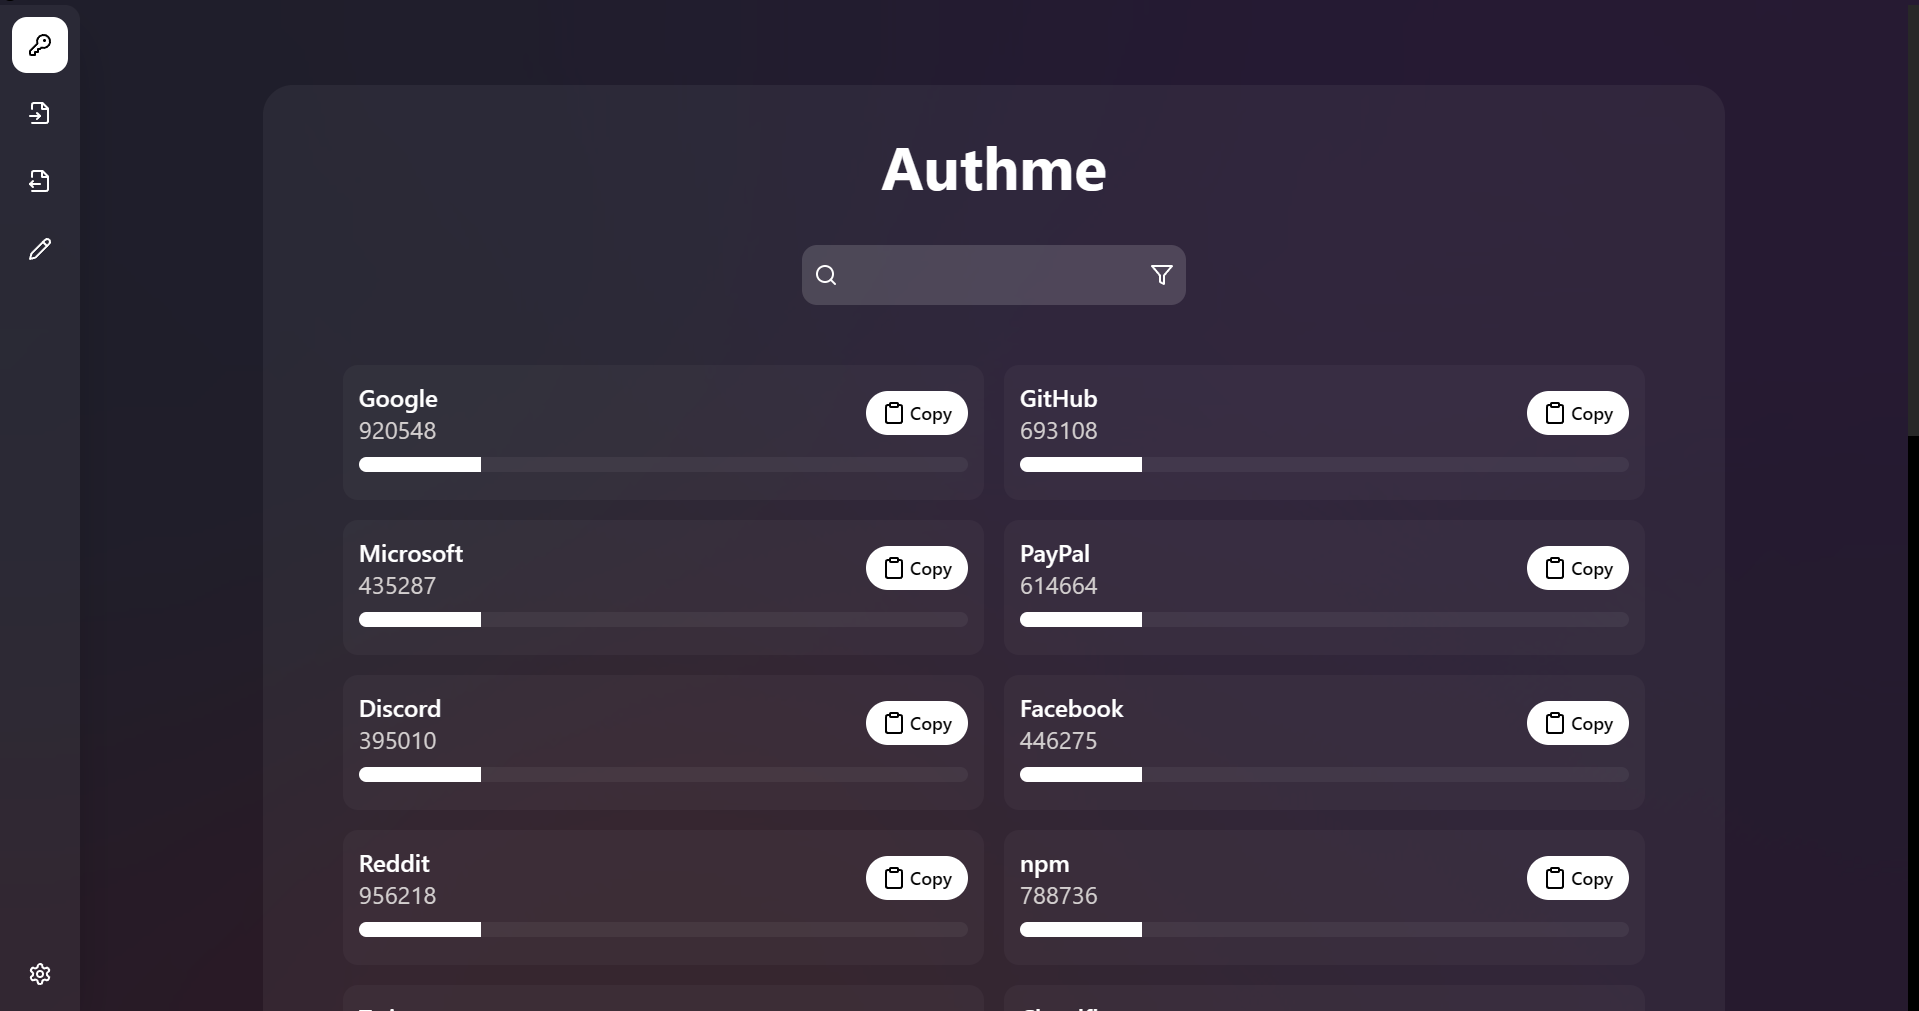The height and width of the screenshot is (1011, 1919).
Task: Select the GitHub code 693108
Action: [x=1058, y=431]
